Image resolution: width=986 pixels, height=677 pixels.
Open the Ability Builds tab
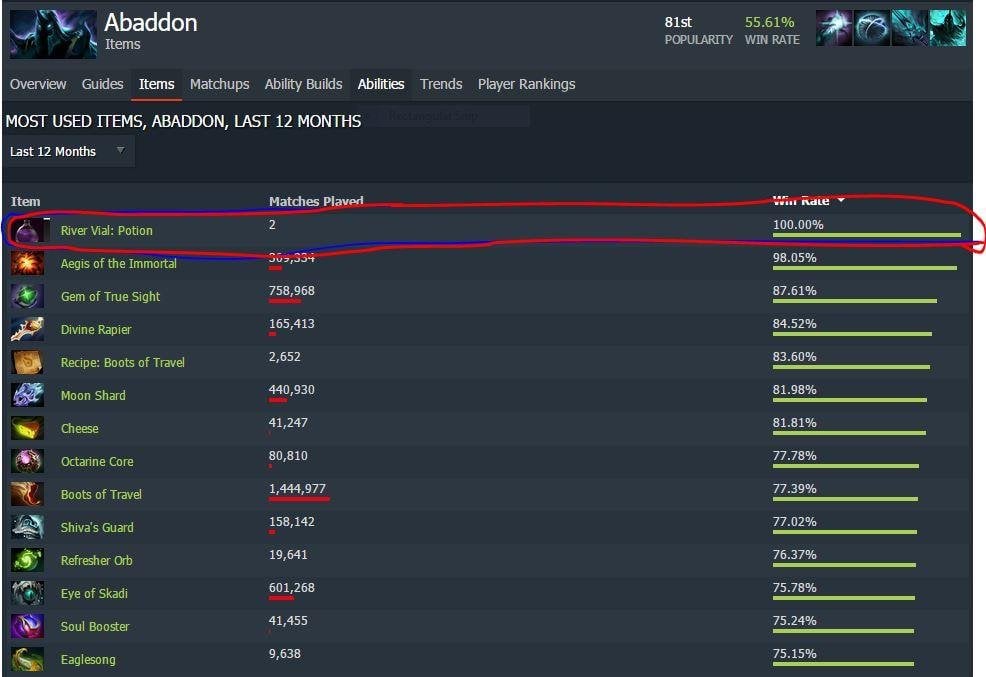pyautogui.click(x=303, y=84)
